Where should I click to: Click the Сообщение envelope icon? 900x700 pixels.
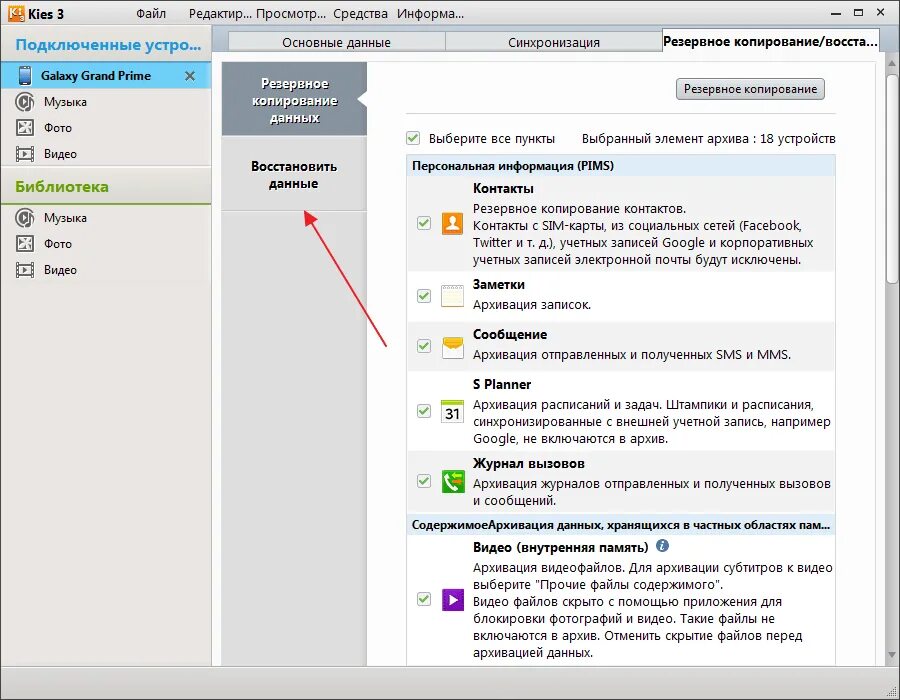pyautogui.click(x=452, y=346)
